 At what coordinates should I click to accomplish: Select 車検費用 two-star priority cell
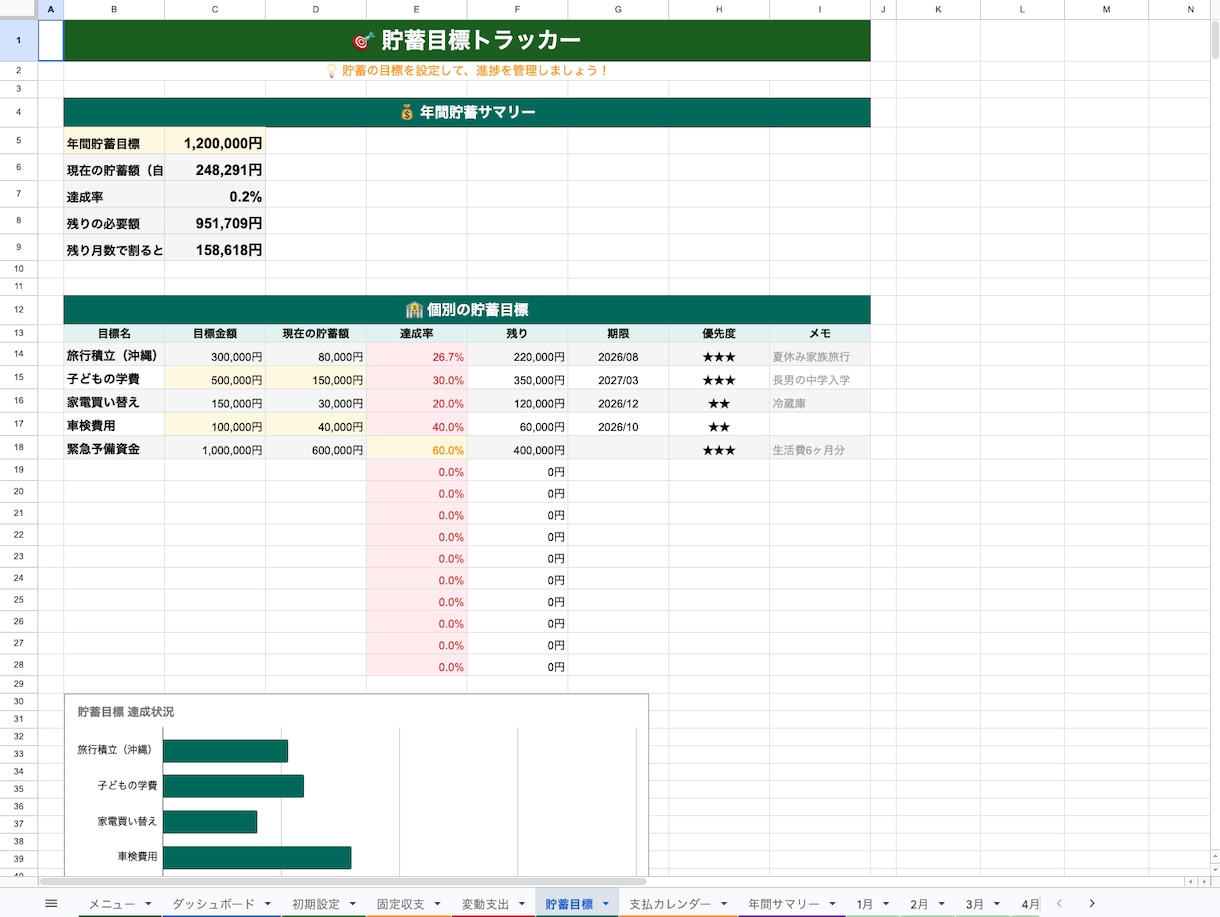pos(719,426)
